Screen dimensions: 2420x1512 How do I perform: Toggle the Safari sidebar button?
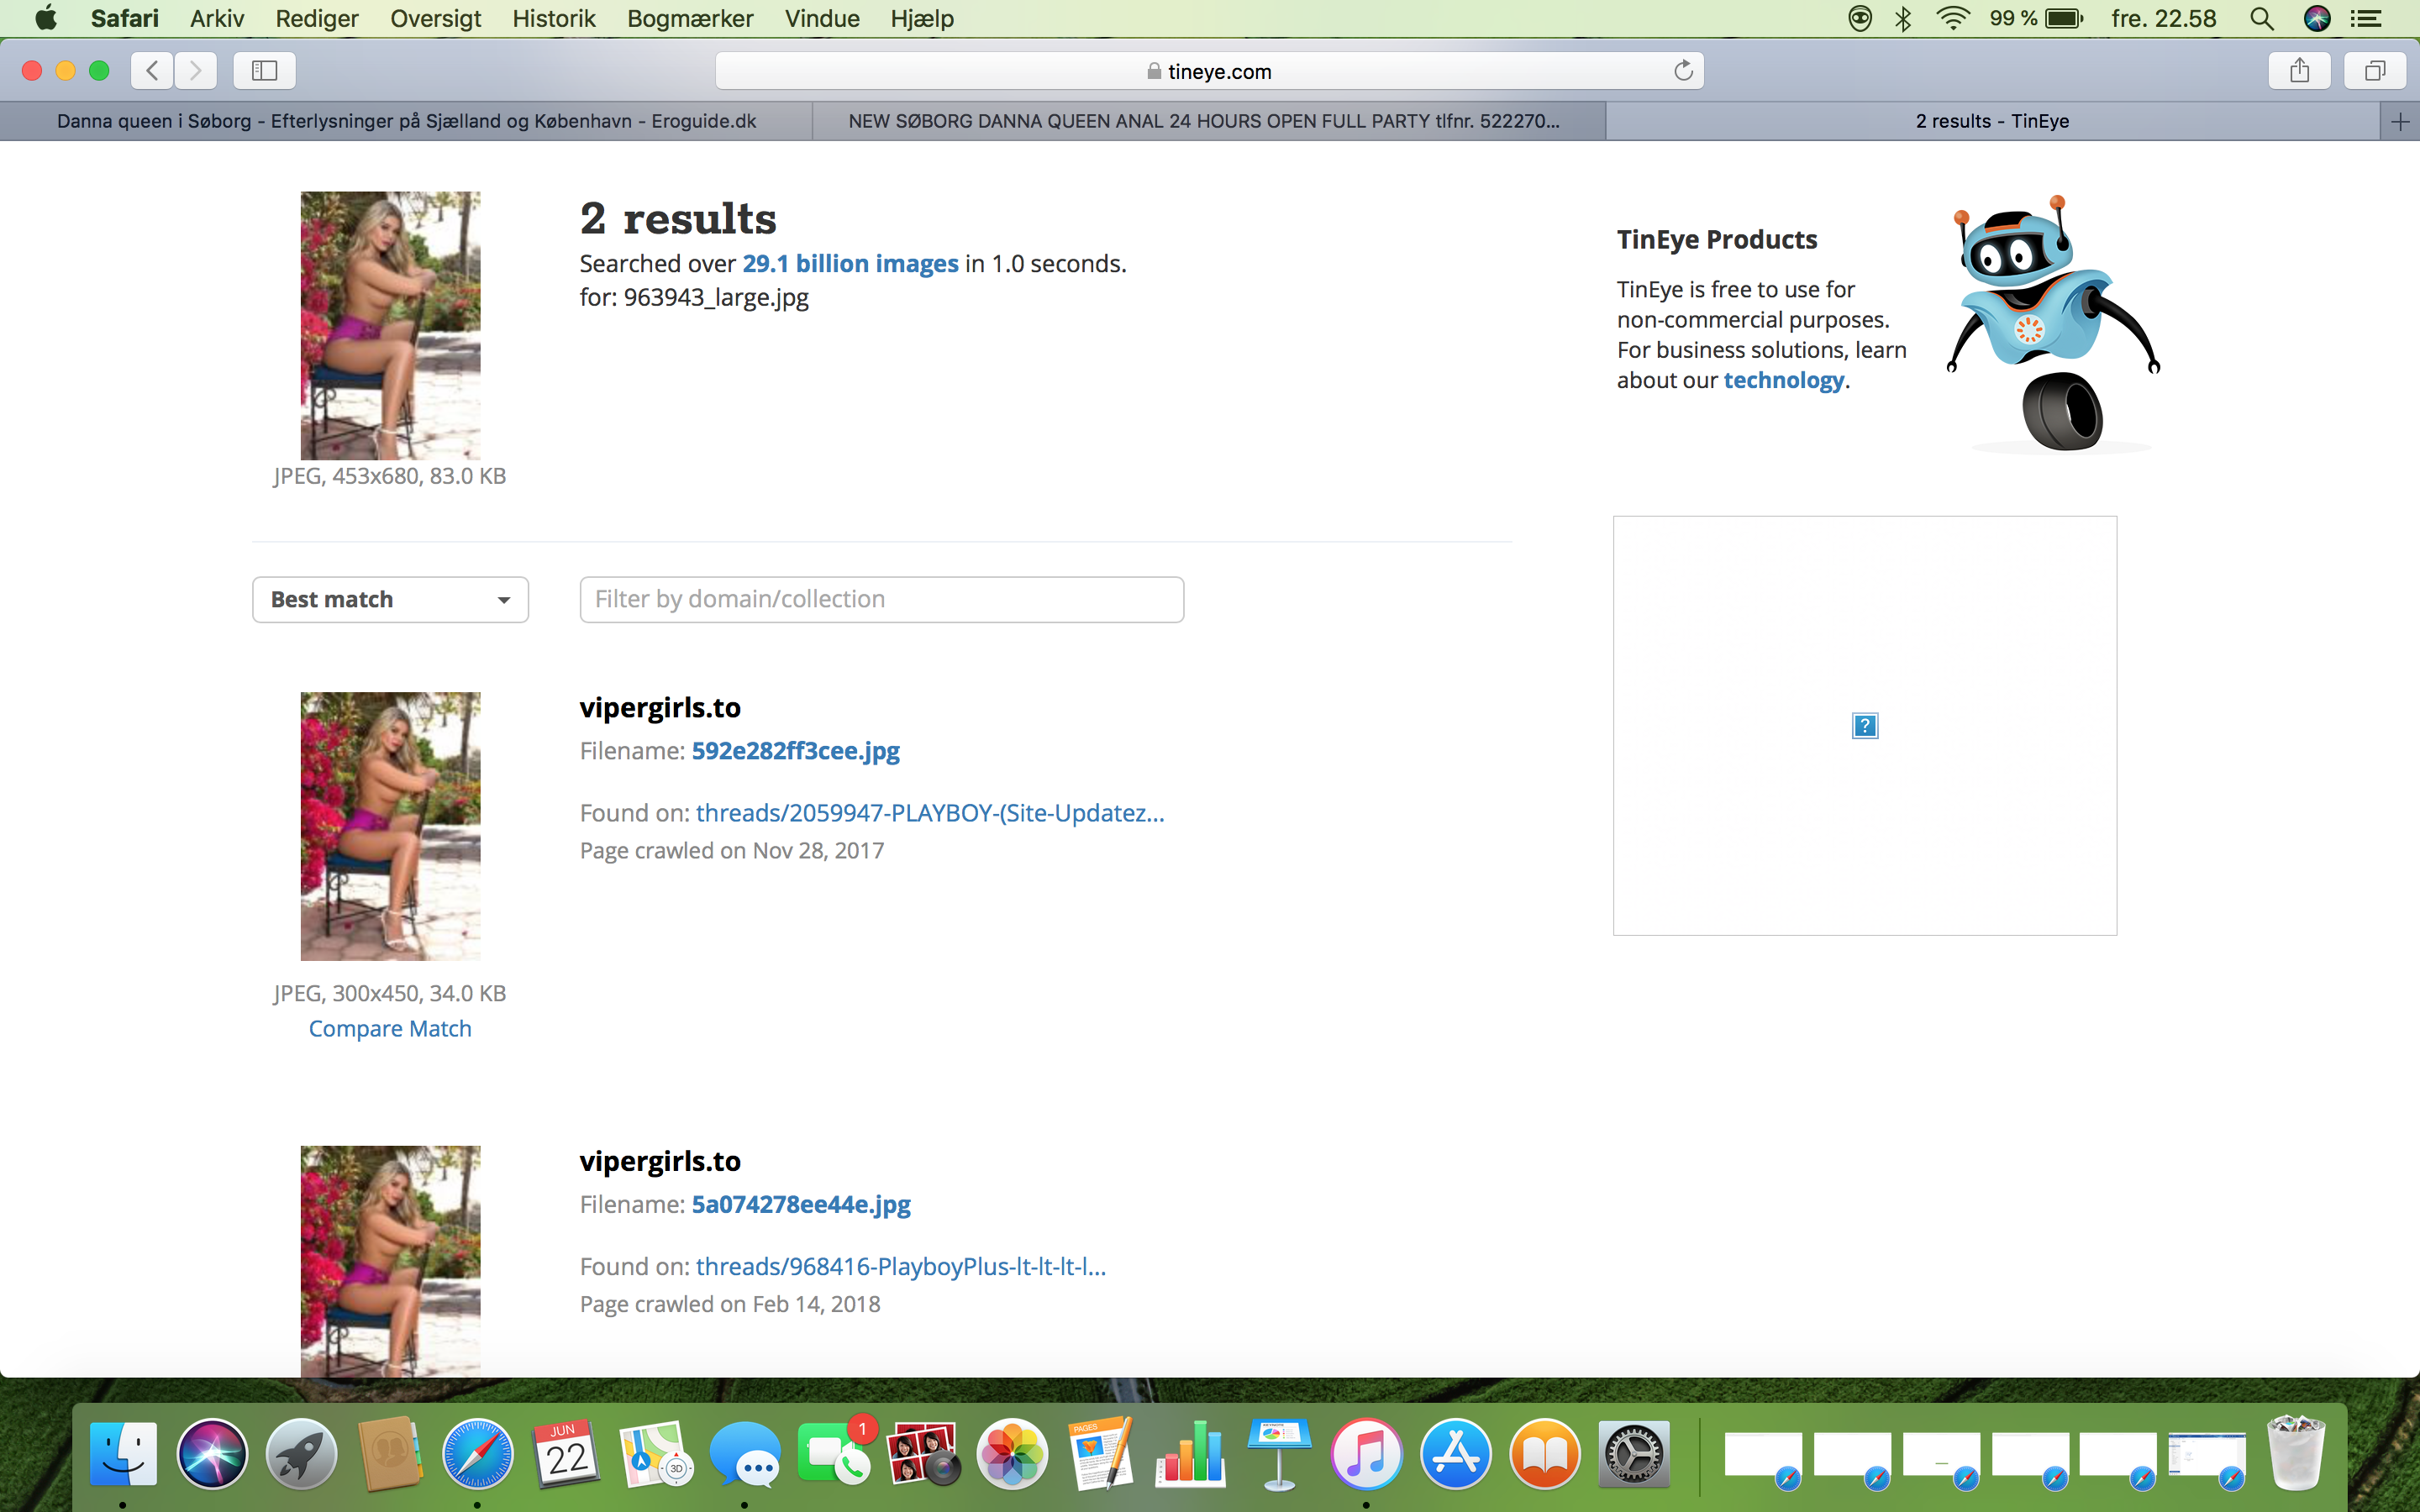264,71
